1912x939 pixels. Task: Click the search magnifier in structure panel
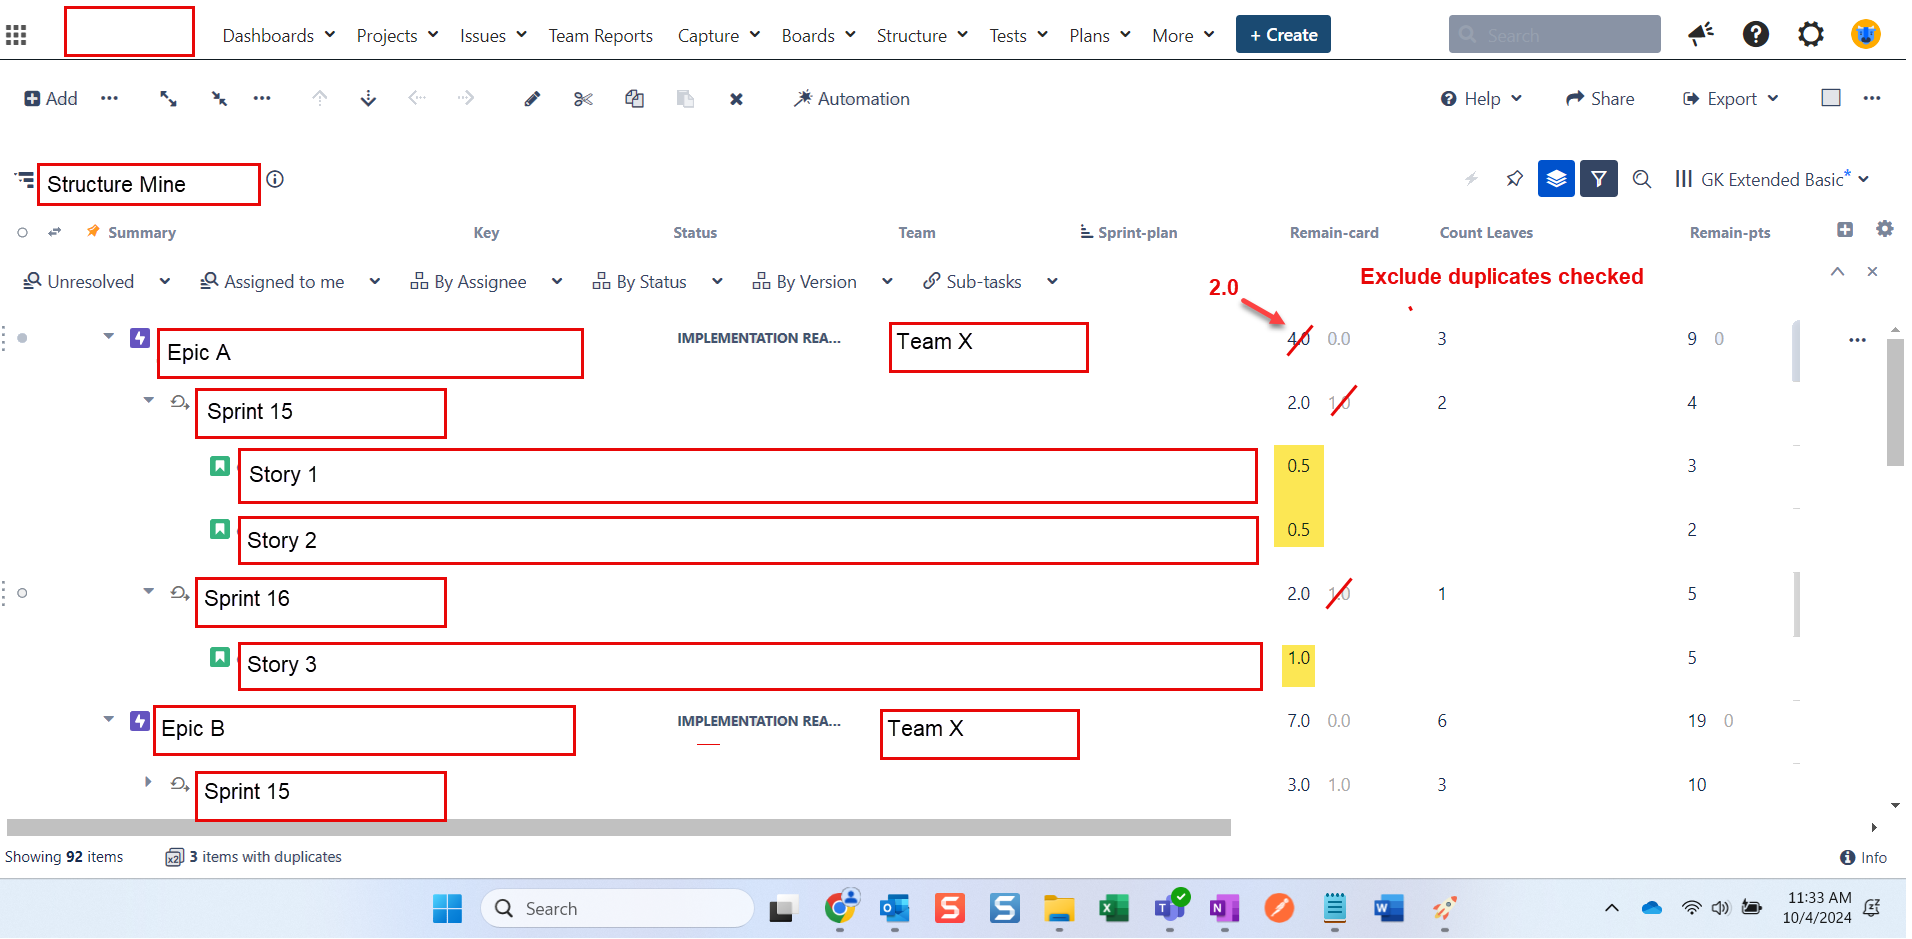pyautogui.click(x=1641, y=179)
